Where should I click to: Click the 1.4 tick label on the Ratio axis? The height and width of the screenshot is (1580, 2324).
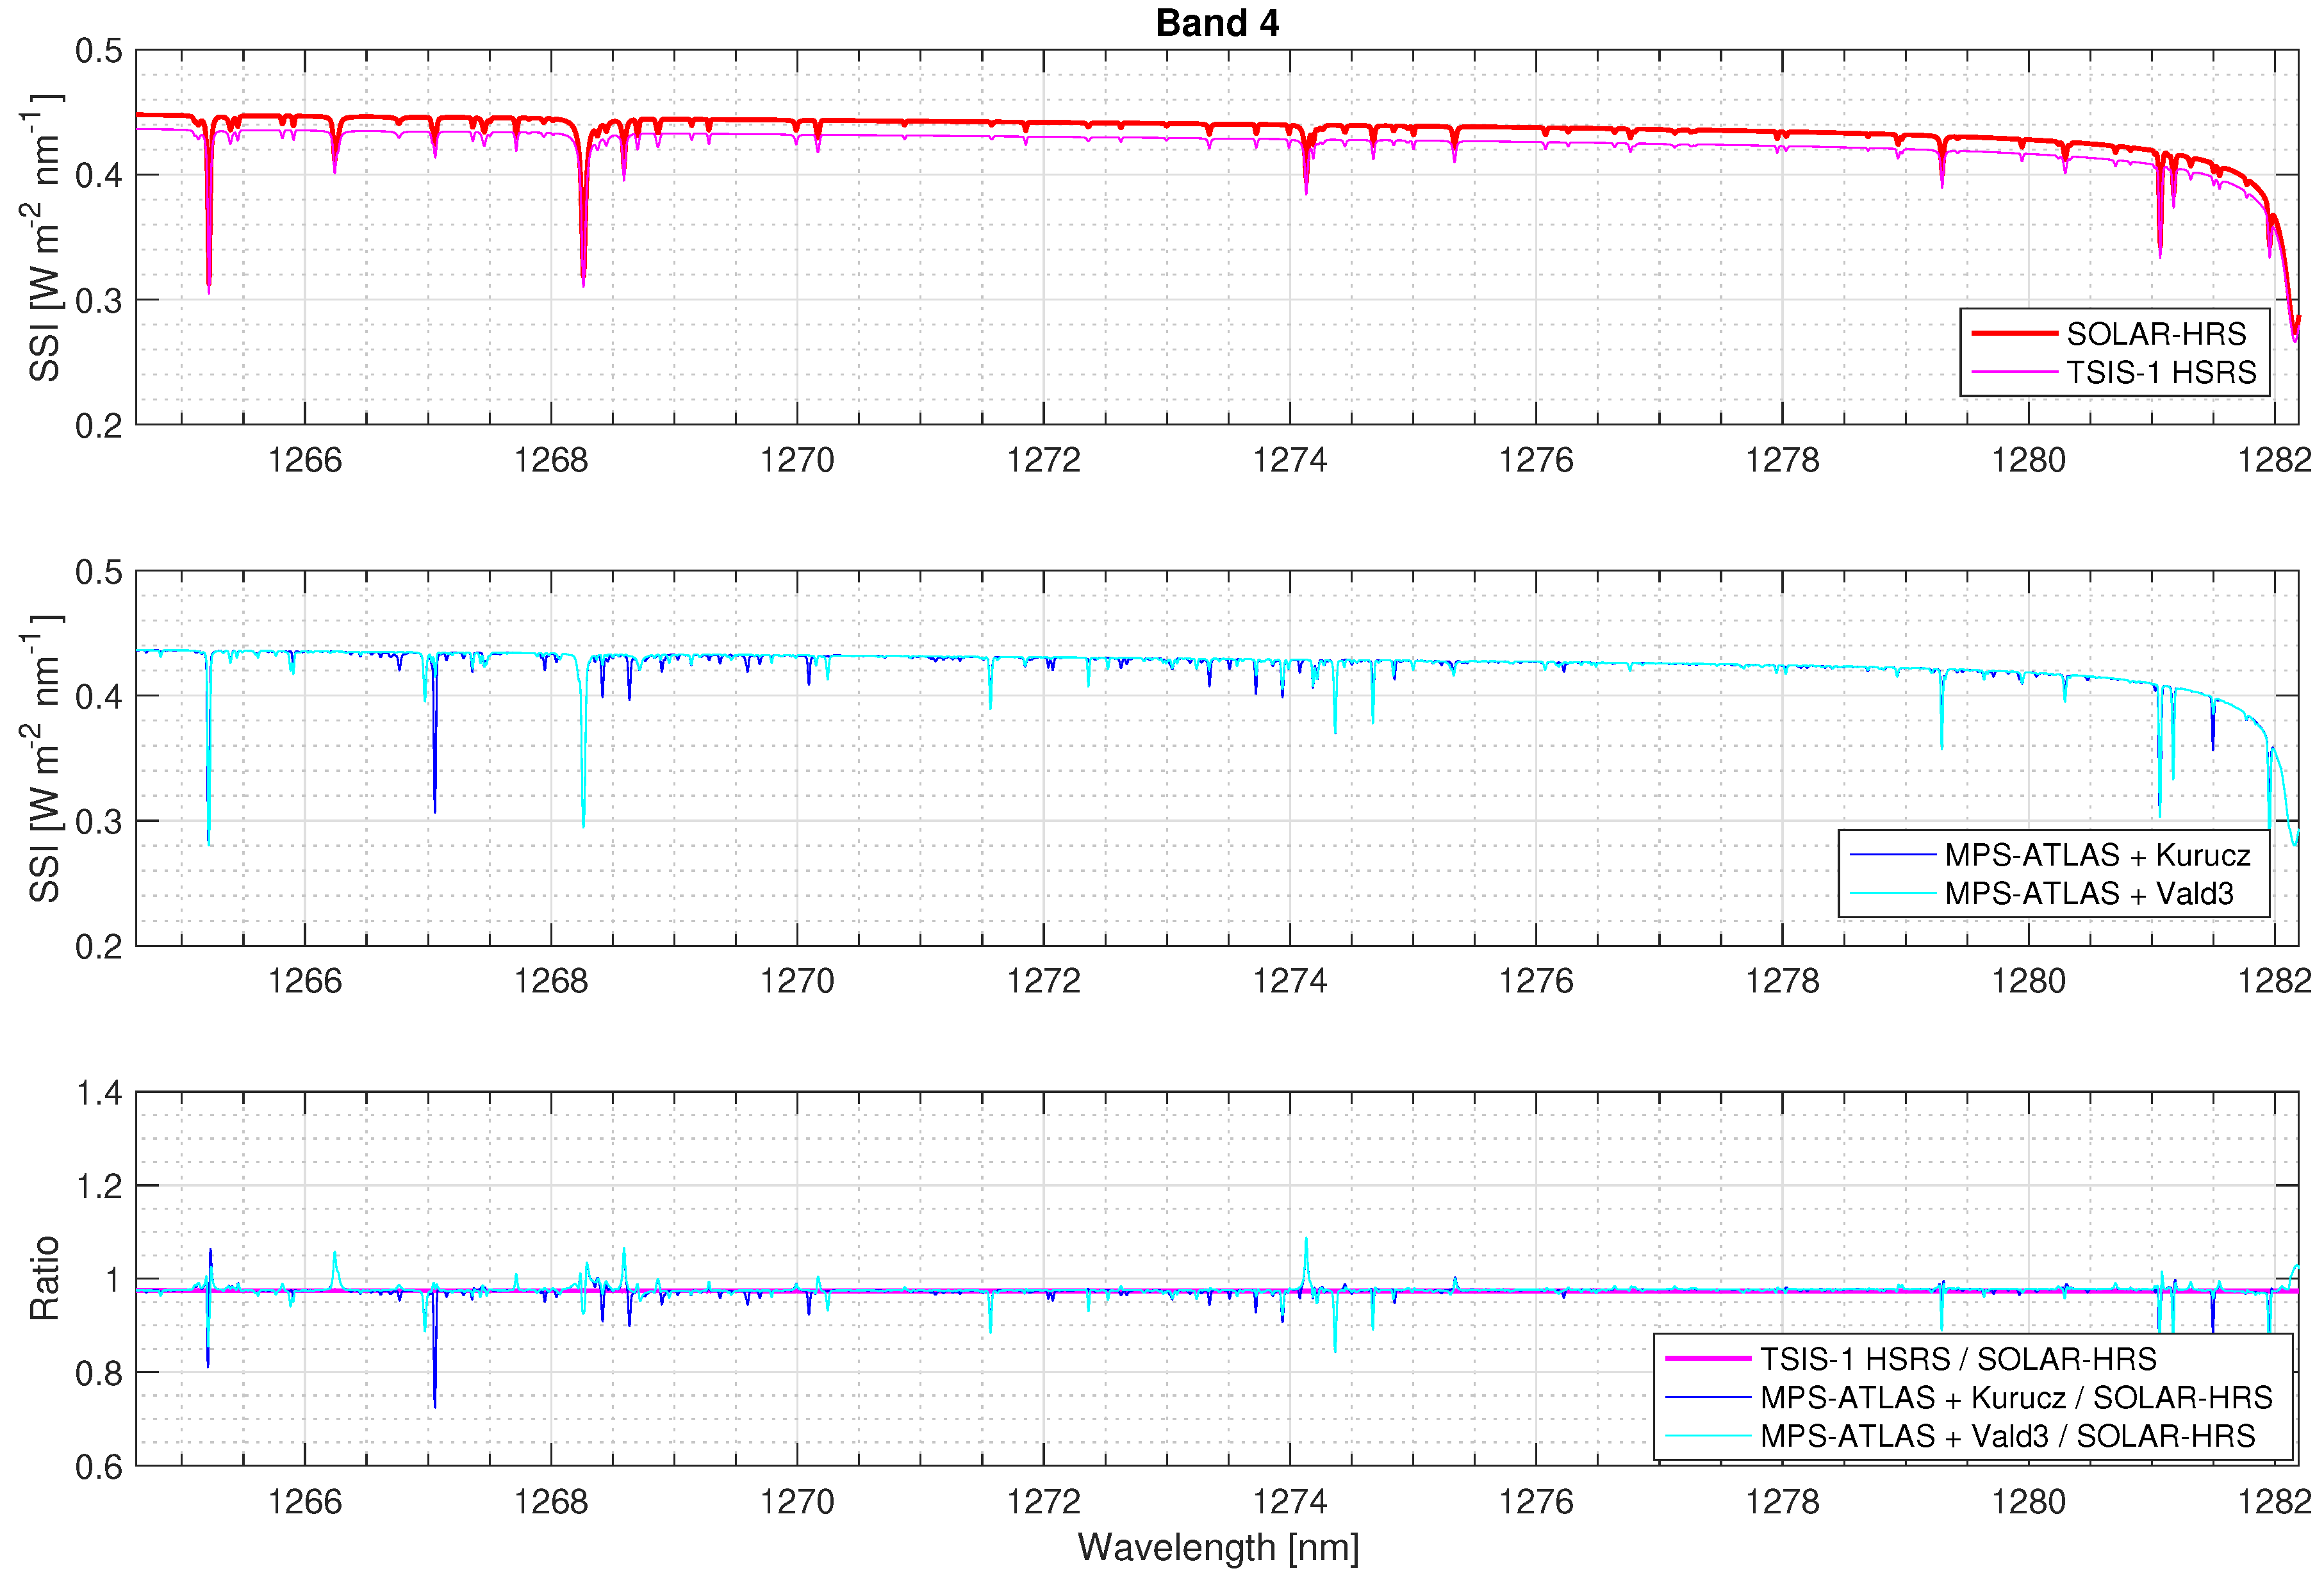click(x=100, y=1093)
